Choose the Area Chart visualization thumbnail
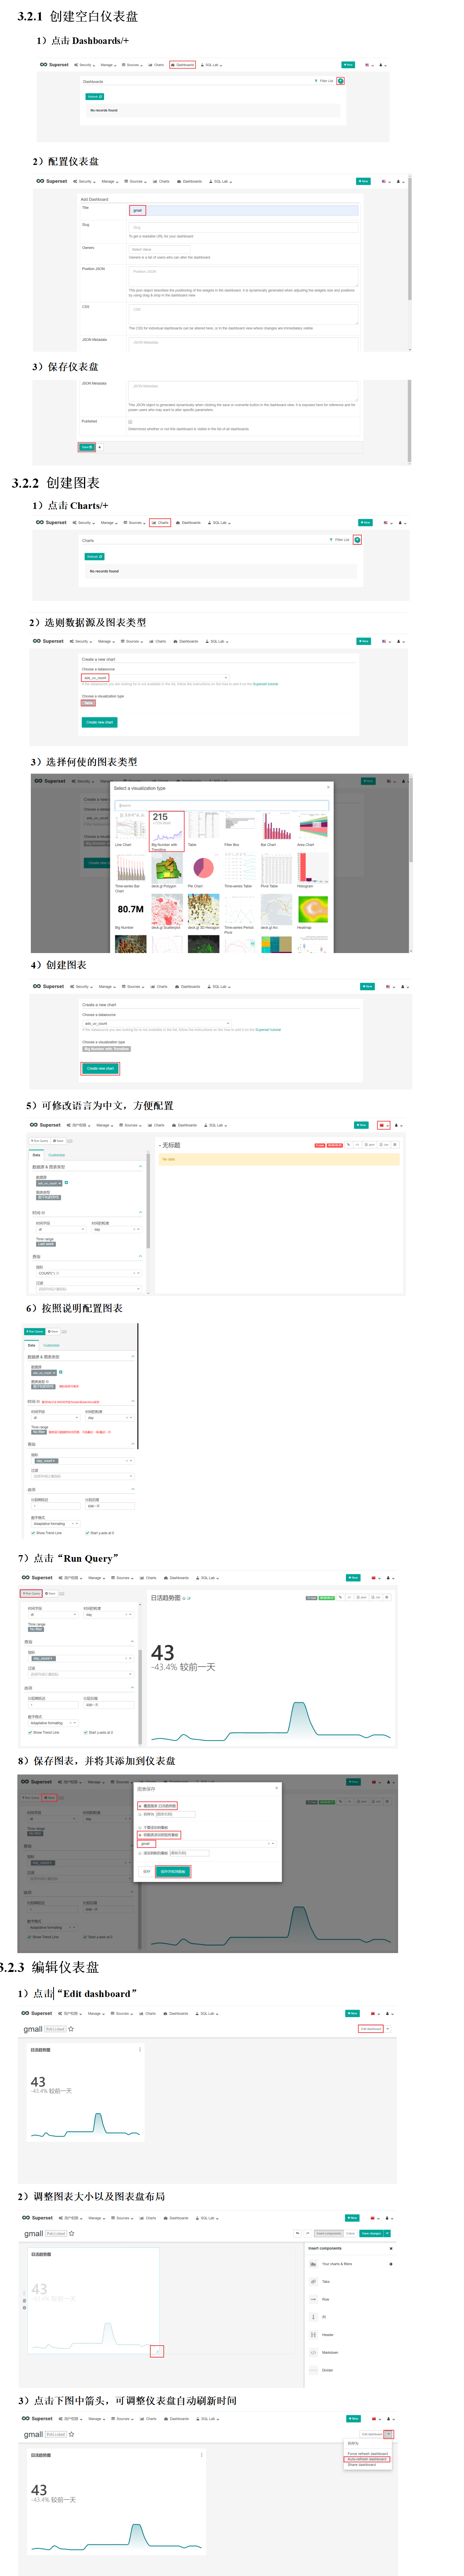 tap(313, 826)
